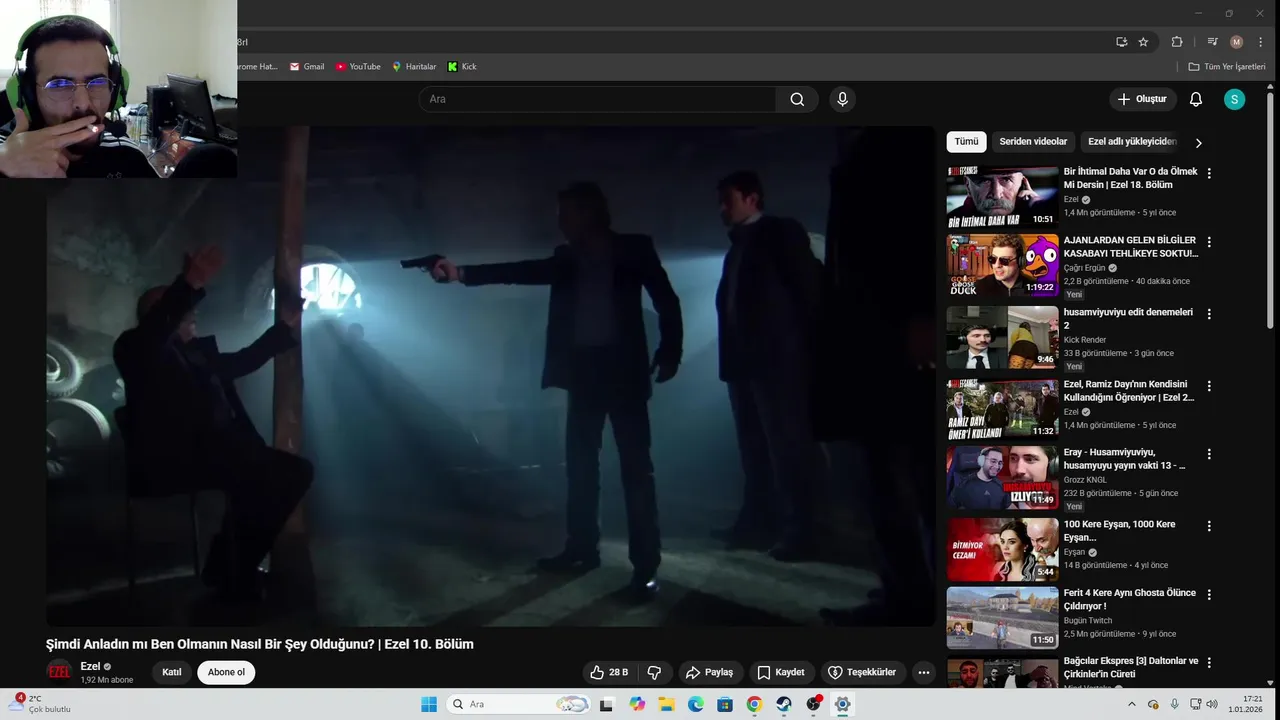Open 'Bağcılar Ekspres [3] Daltonlar' title

click(1130, 667)
